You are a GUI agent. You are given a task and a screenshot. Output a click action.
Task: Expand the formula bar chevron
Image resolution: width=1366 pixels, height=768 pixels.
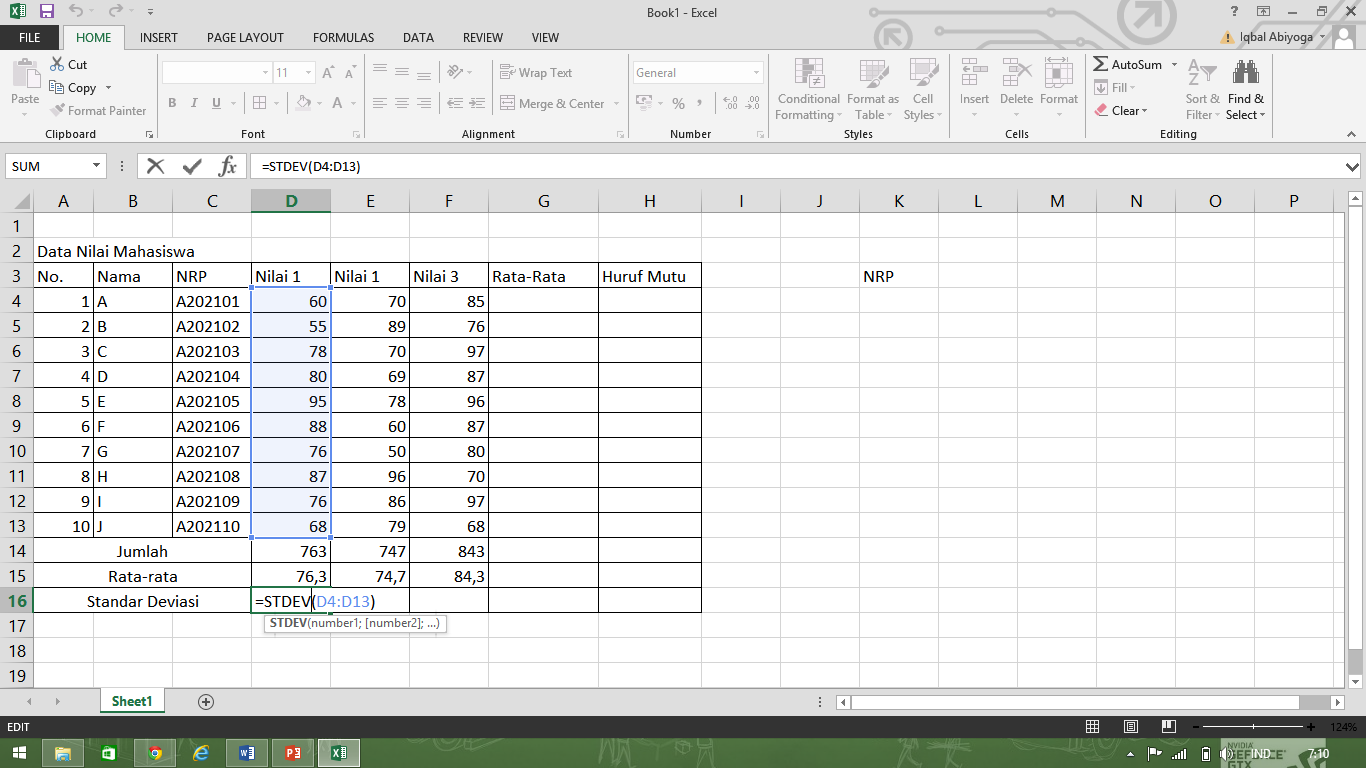tap(1353, 167)
